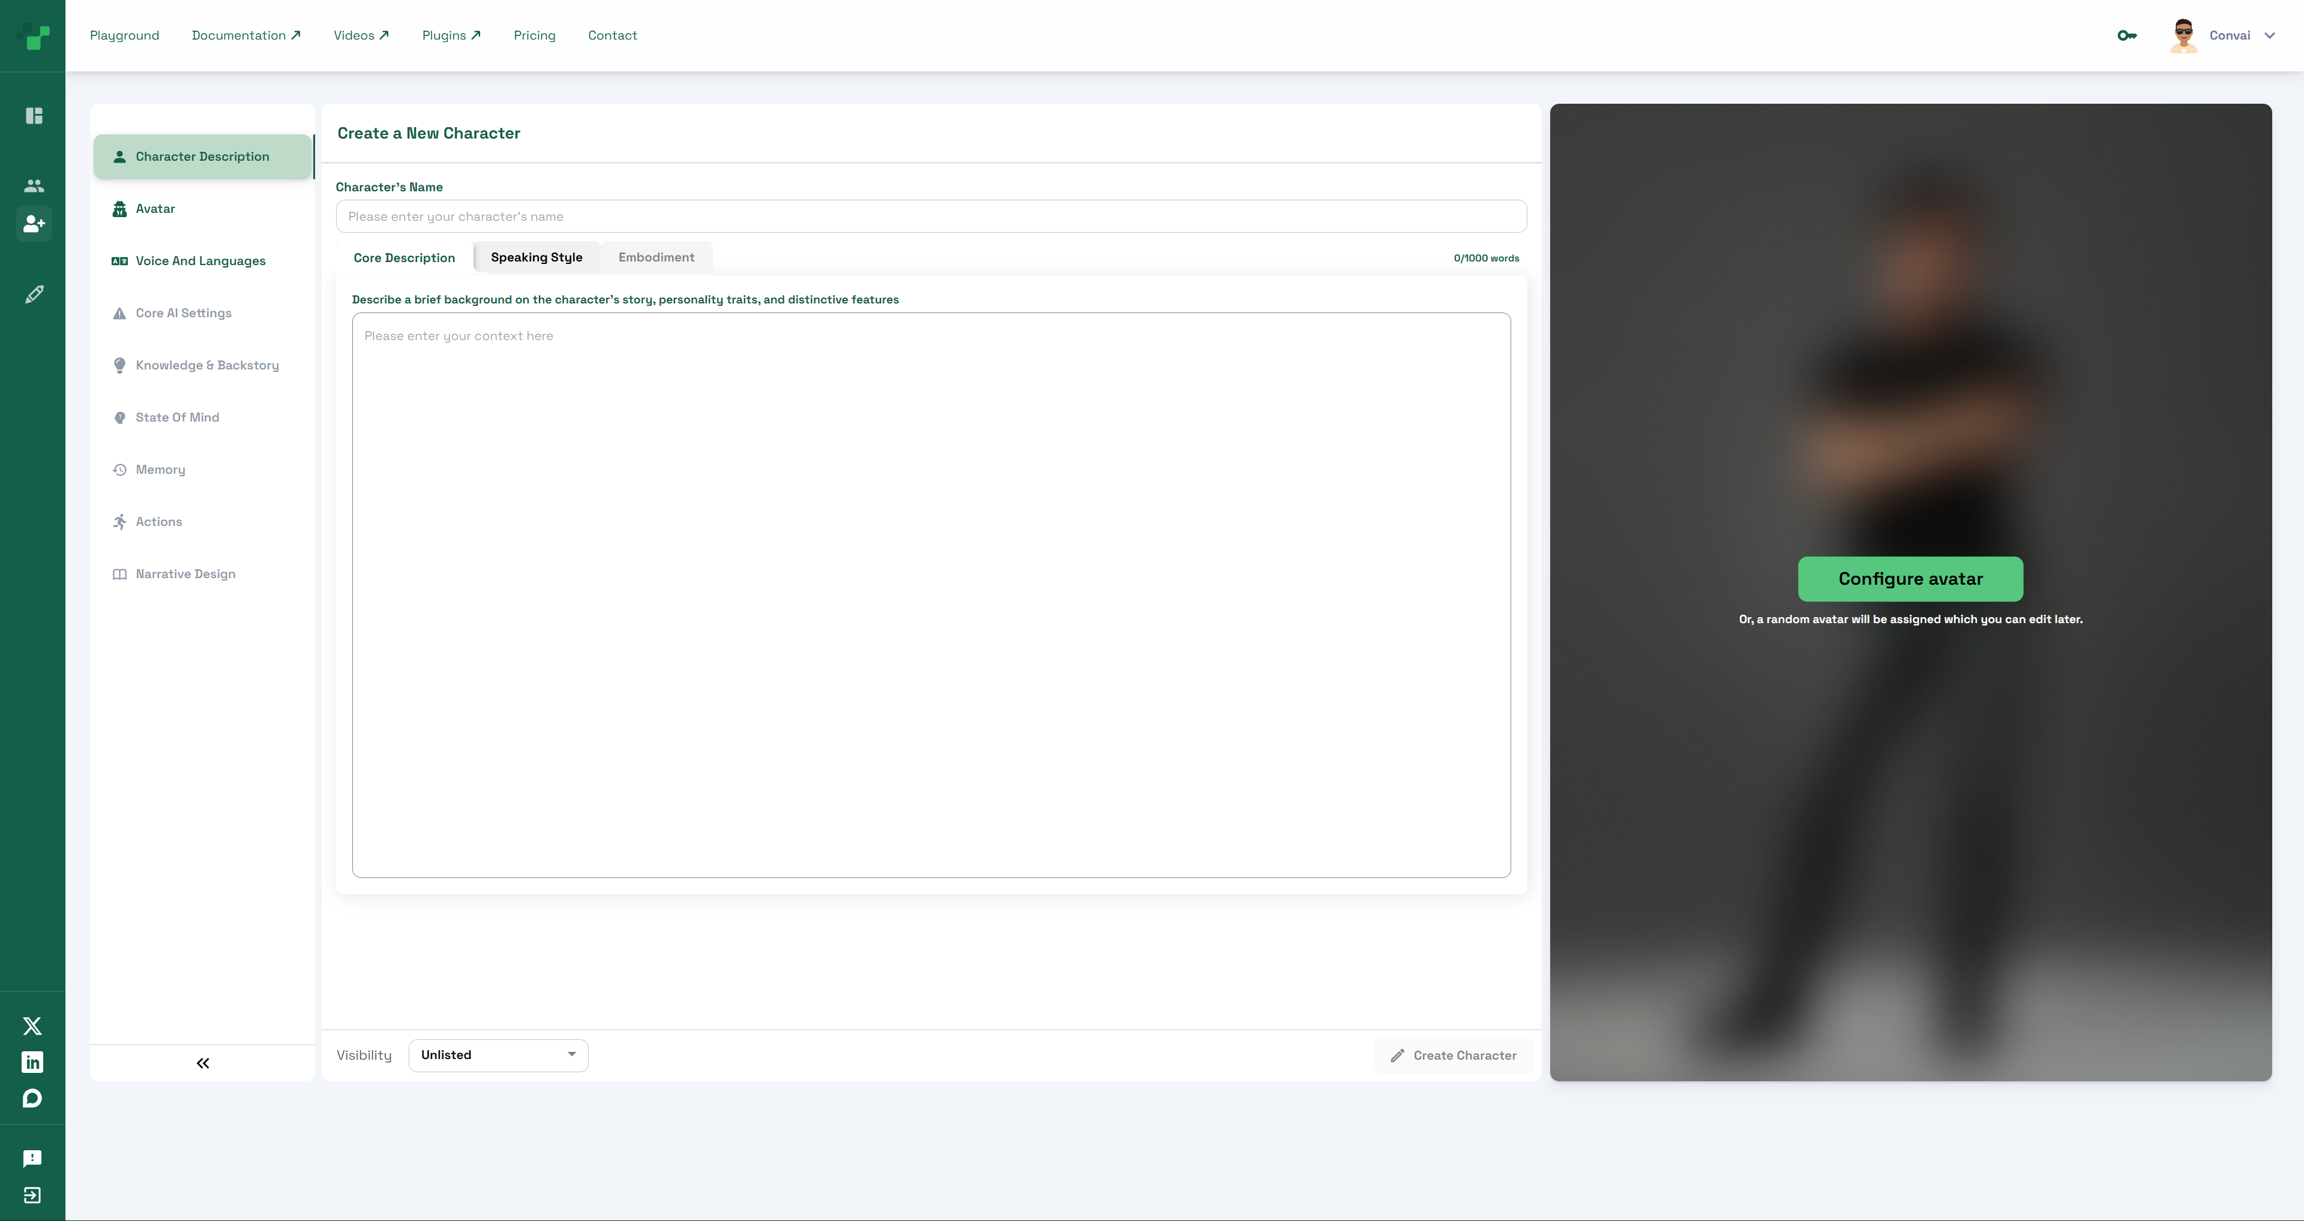
Task: Open the X (Twitter) social icon
Action: [32, 1026]
